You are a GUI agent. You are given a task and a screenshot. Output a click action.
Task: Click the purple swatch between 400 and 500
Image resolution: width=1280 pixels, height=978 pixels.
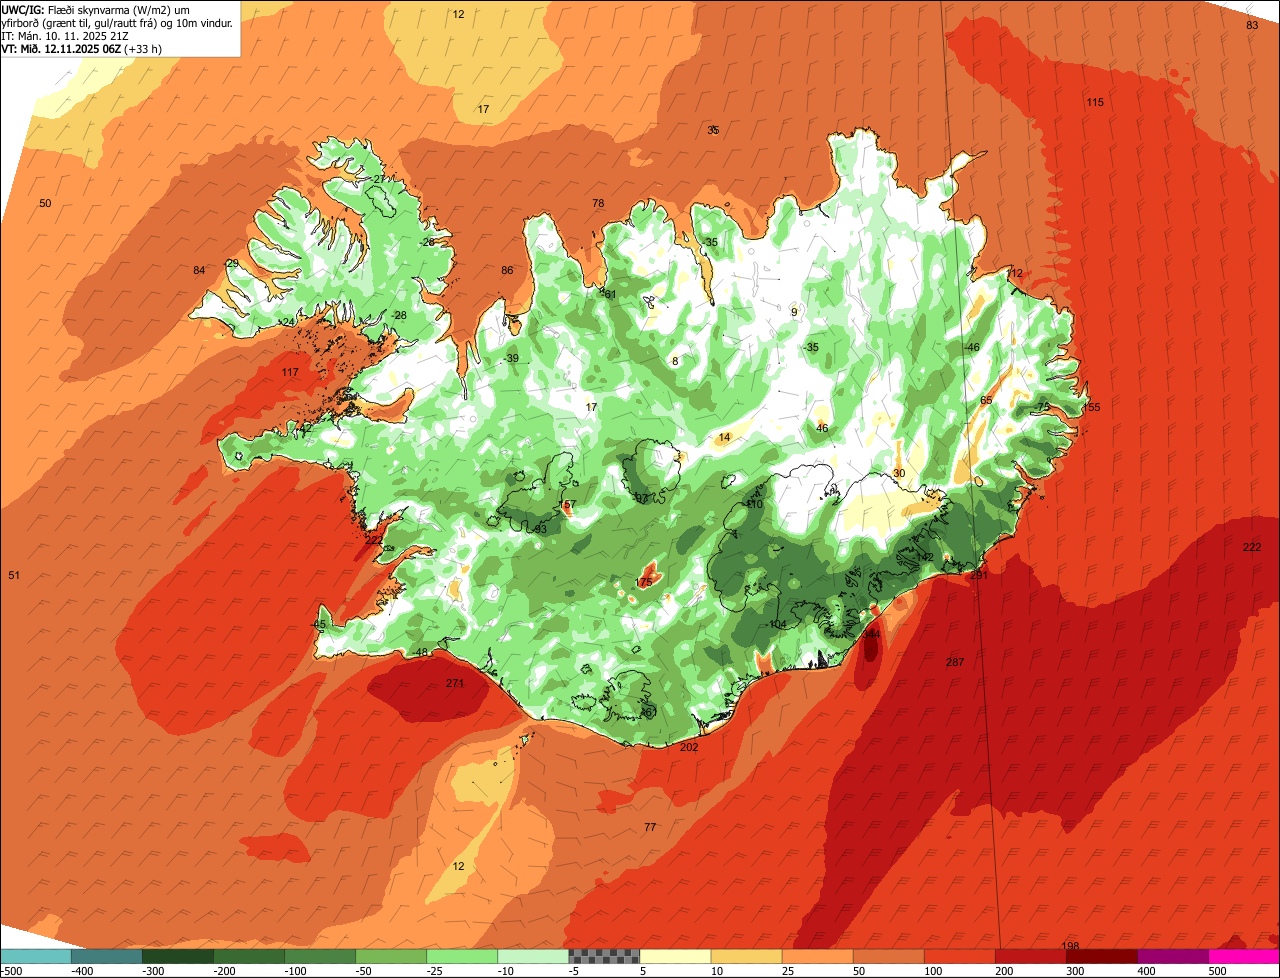1171,956
